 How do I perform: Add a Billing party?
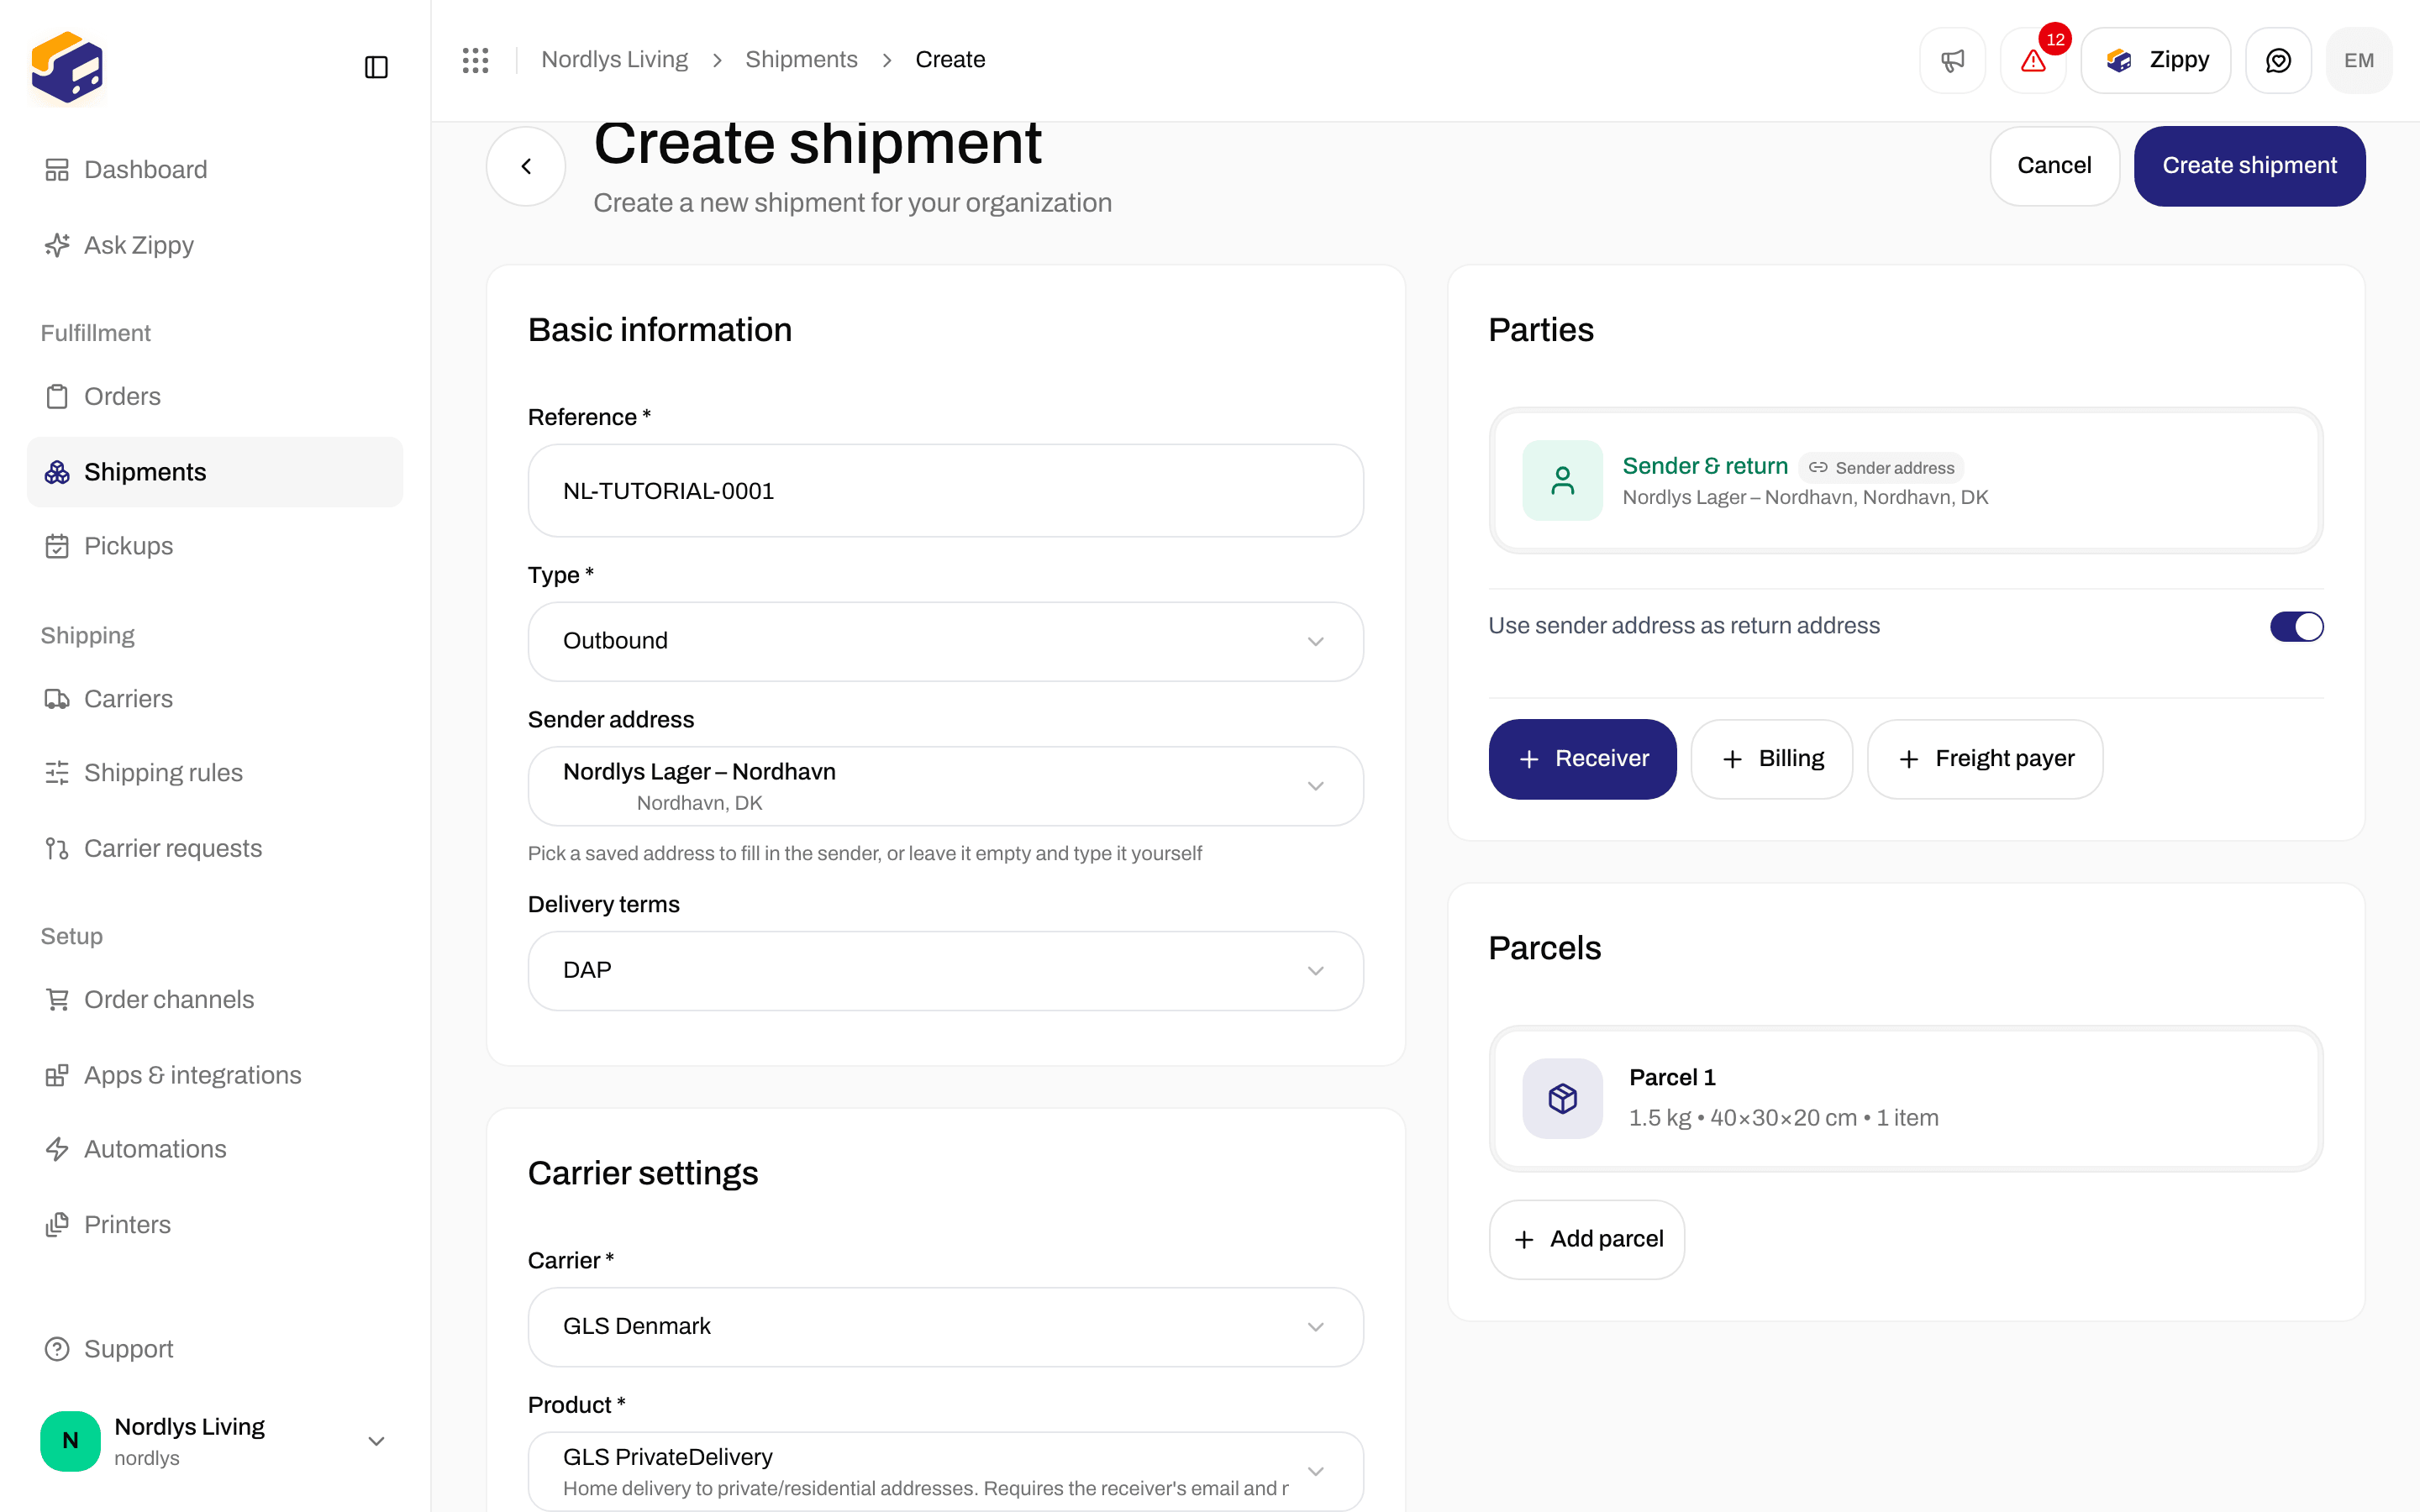(1771, 759)
